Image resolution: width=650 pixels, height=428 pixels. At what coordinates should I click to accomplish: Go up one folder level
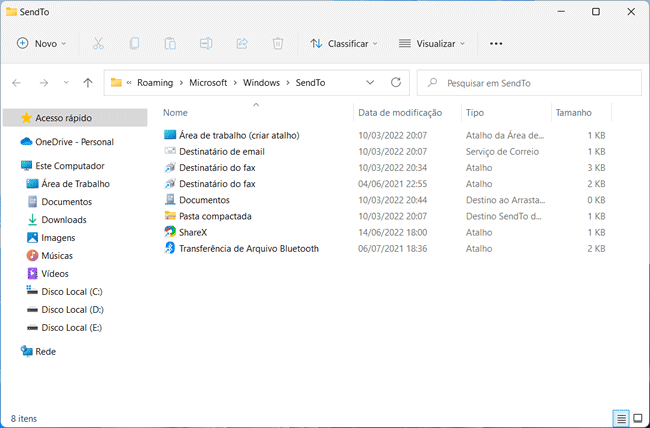point(88,82)
